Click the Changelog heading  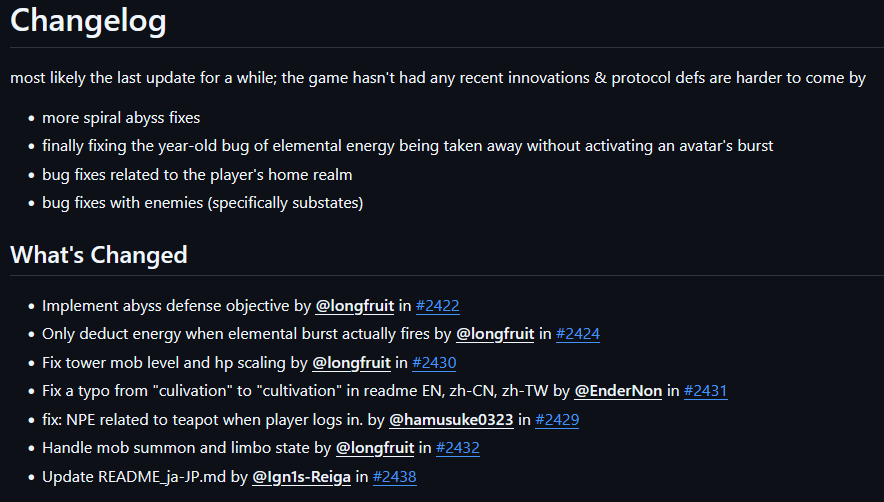coord(89,21)
